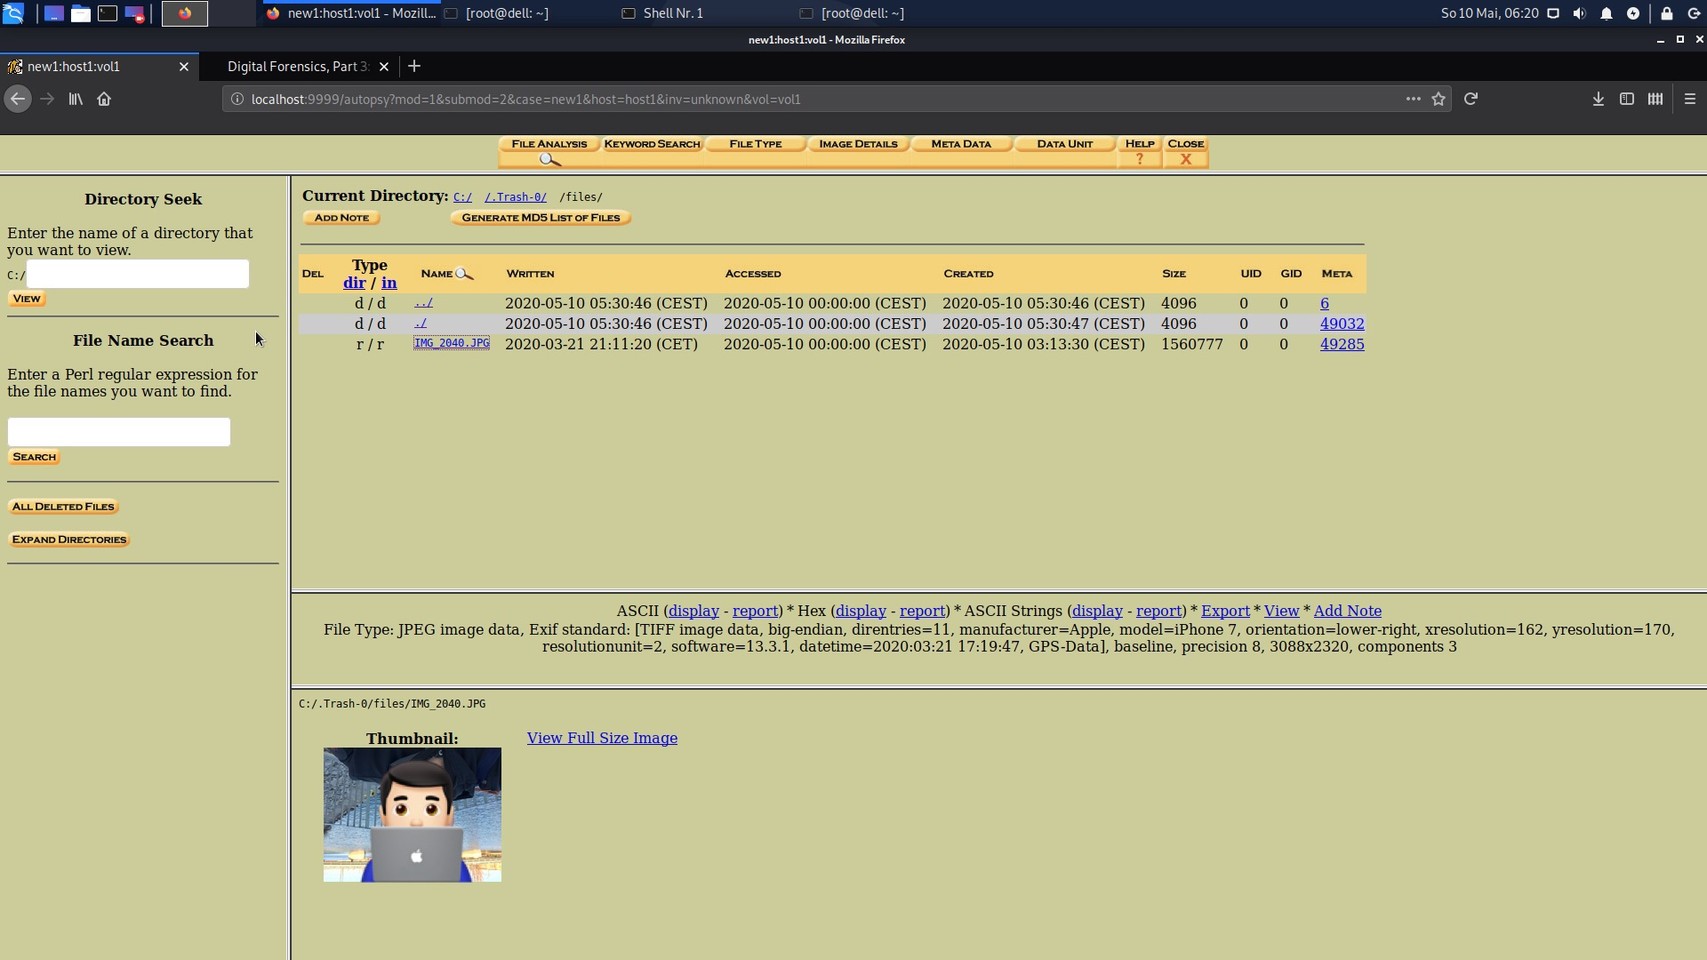
Task: Open Firefox home page icon
Action: (104, 99)
